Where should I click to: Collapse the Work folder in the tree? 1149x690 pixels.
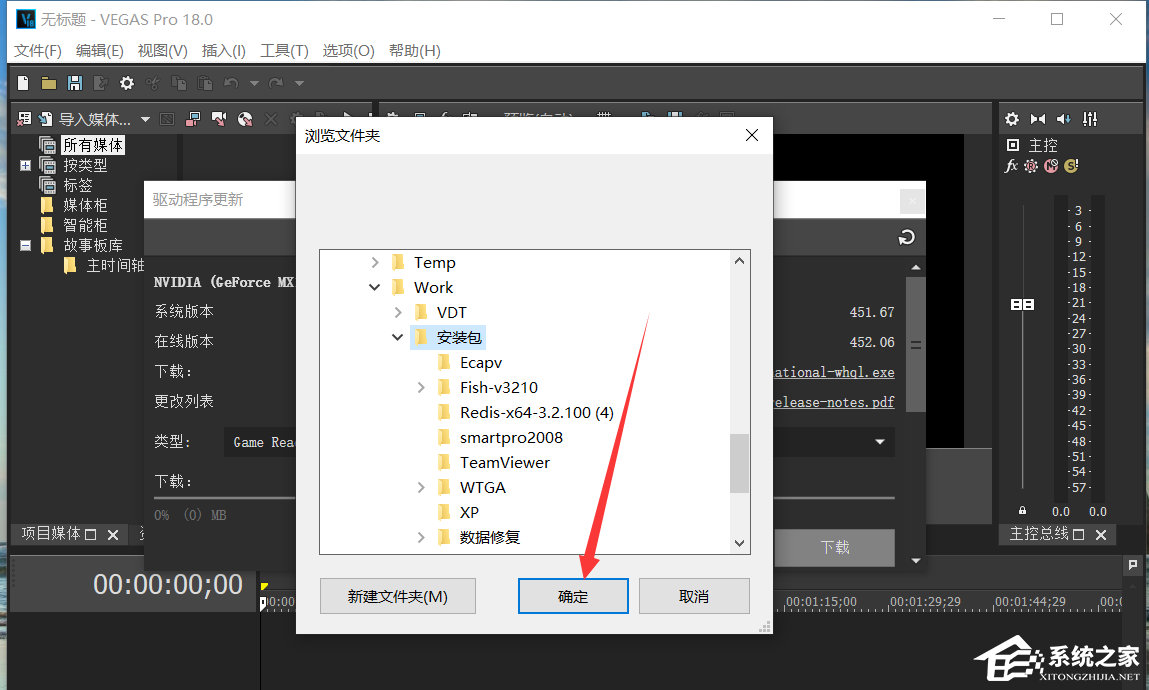point(374,287)
